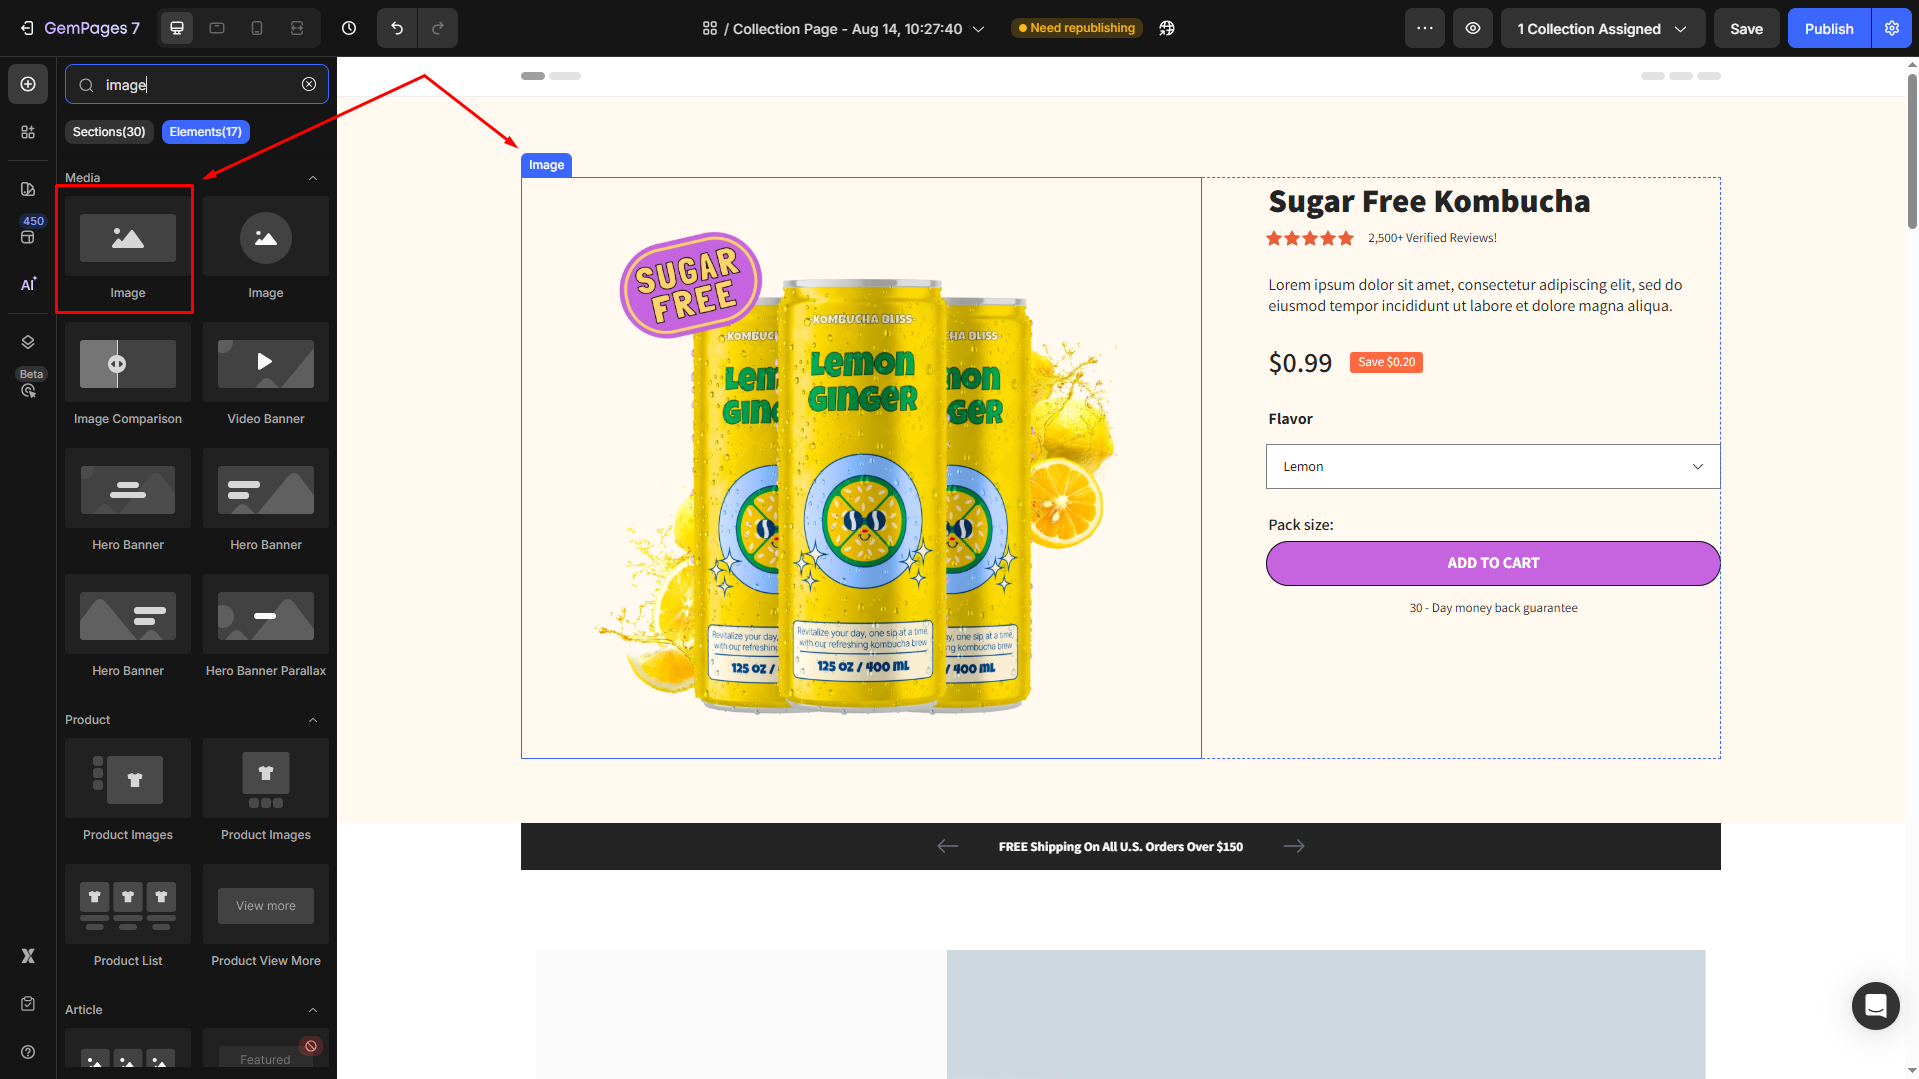The height and width of the screenshot is (1079, 1919).
Task: Click the Save $0.20 badge
Action: point(1386,362)
